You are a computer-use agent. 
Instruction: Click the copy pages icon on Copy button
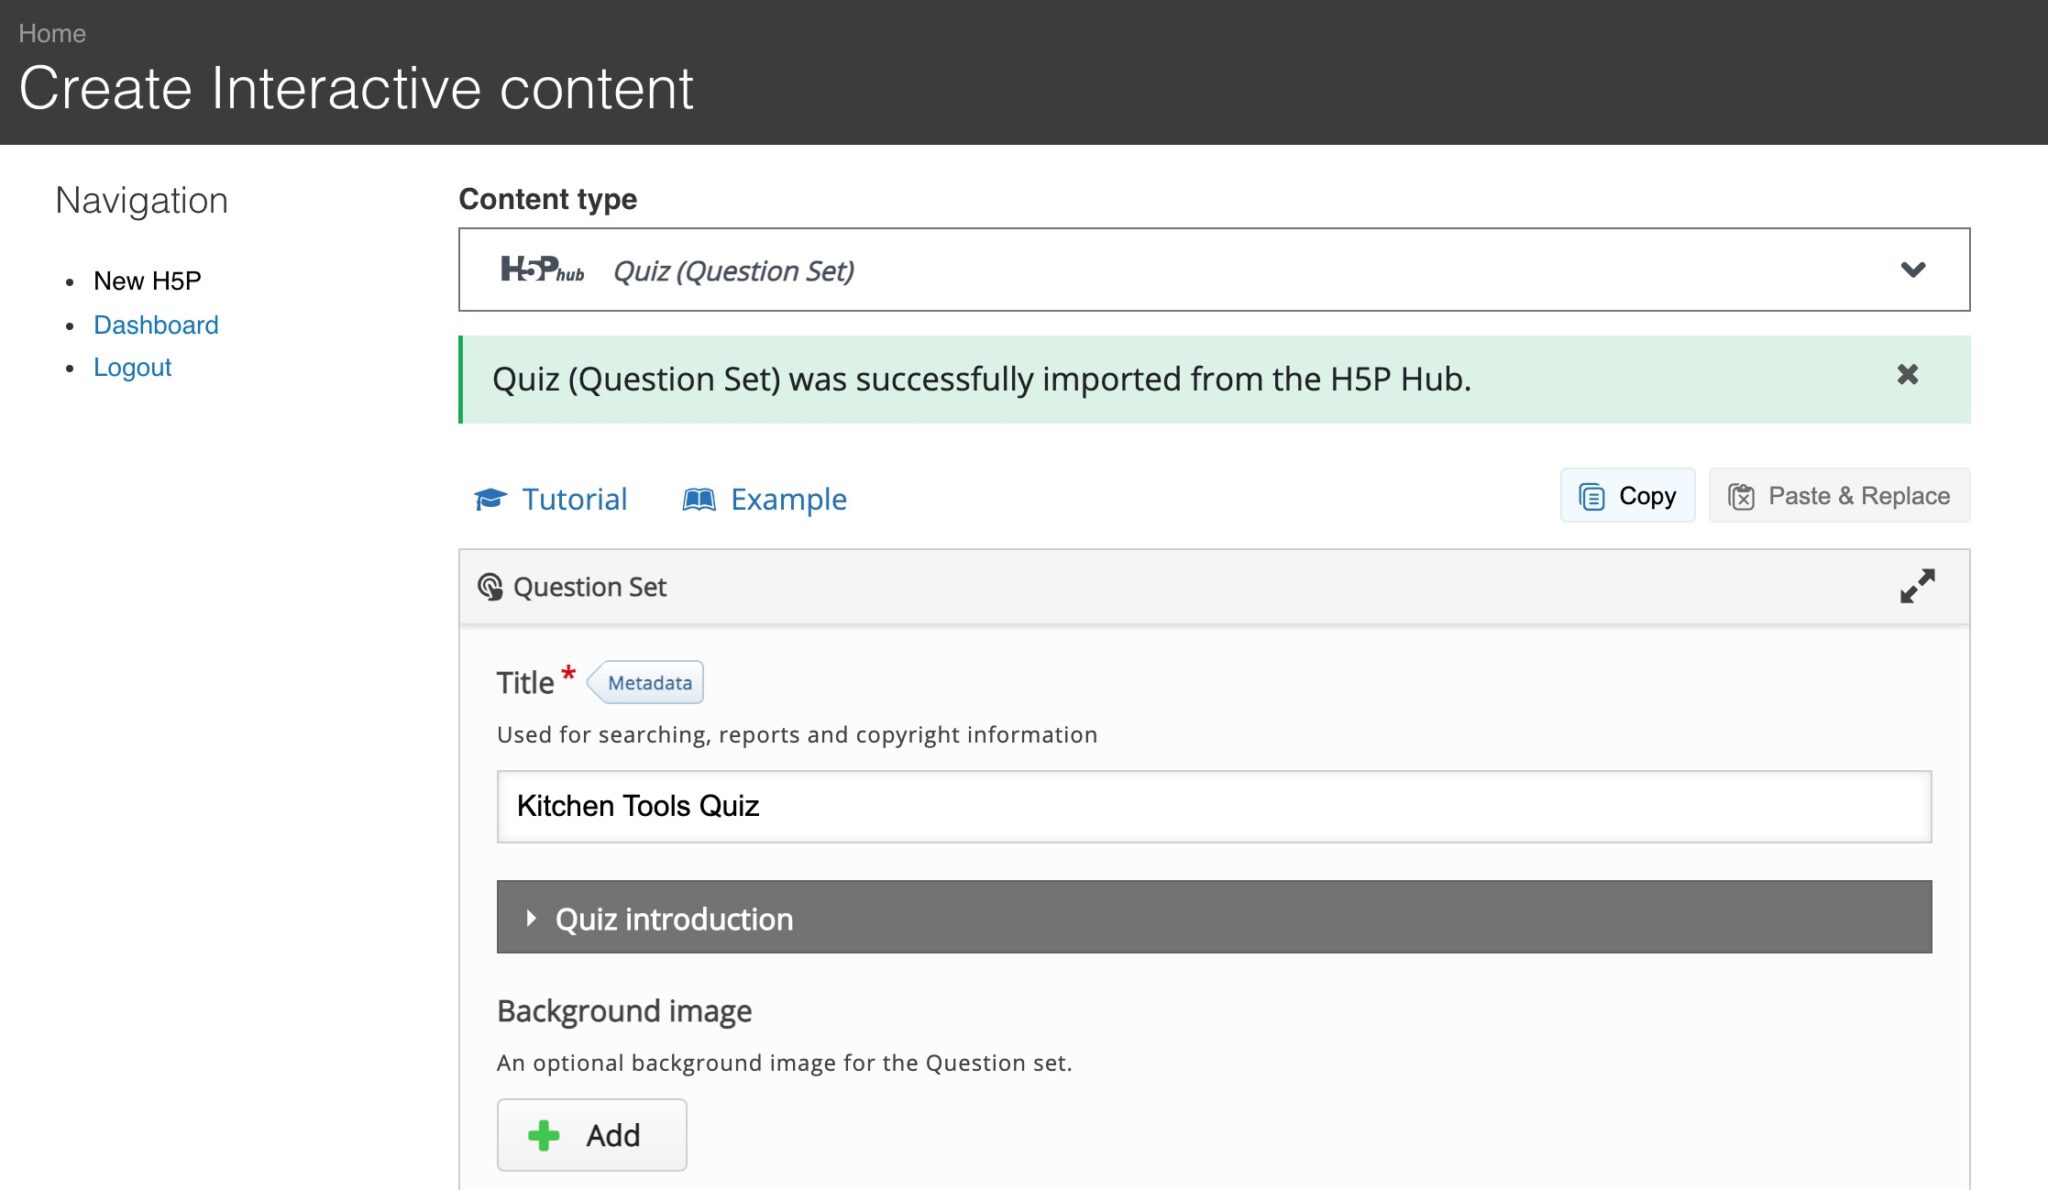click(1591, 494)
